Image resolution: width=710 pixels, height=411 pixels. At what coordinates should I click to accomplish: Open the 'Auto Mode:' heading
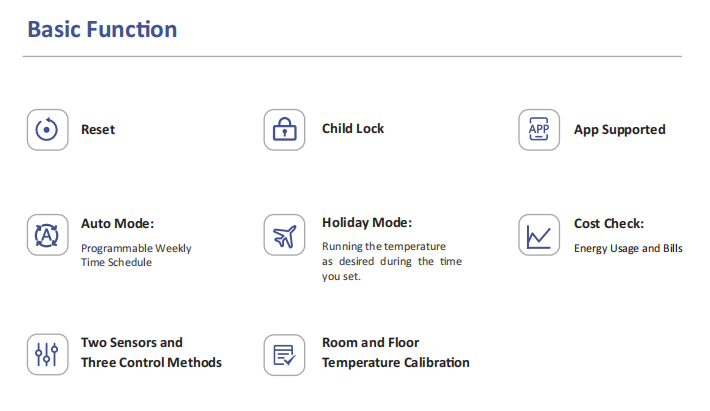(117, 224)
